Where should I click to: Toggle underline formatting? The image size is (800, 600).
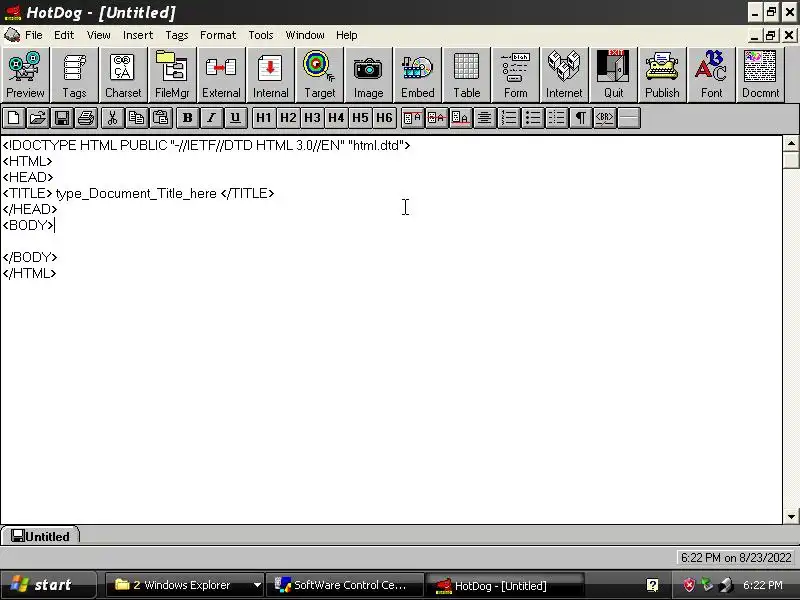tap(235, 118)
